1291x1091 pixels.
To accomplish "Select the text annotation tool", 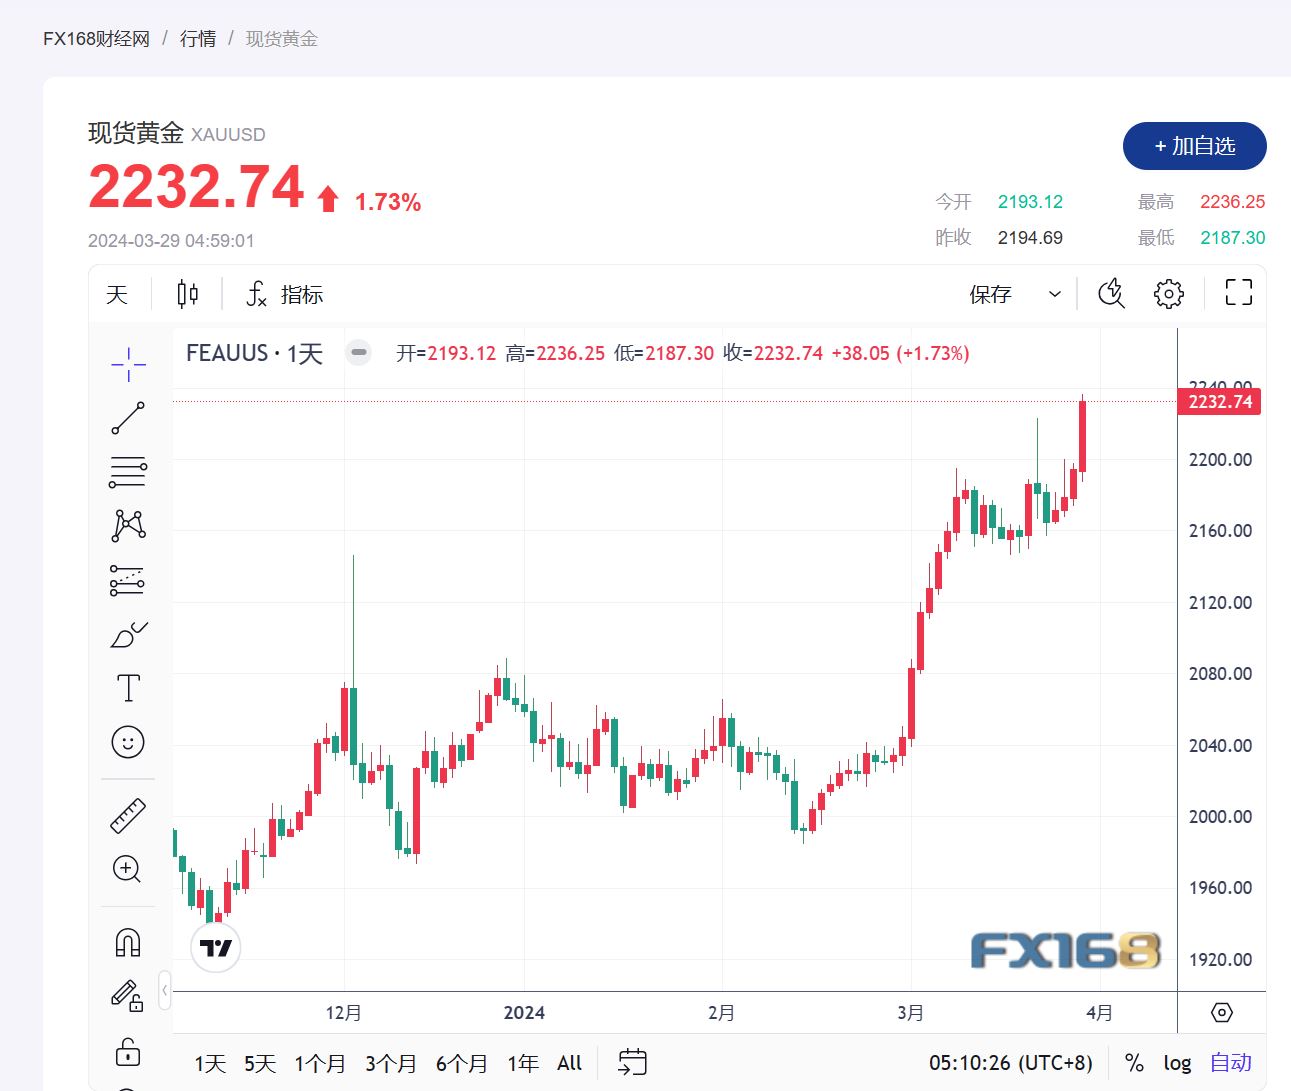I will pos(127,688).
